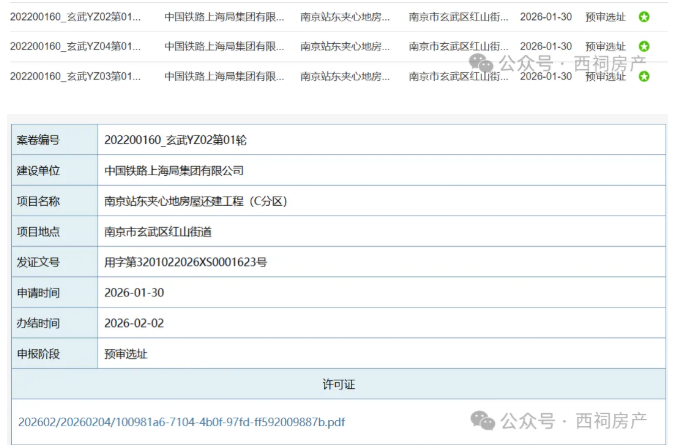Select case 202200160_玄武YZ03 in the list
The image size is (683, 445).
[x=75, y=76]
